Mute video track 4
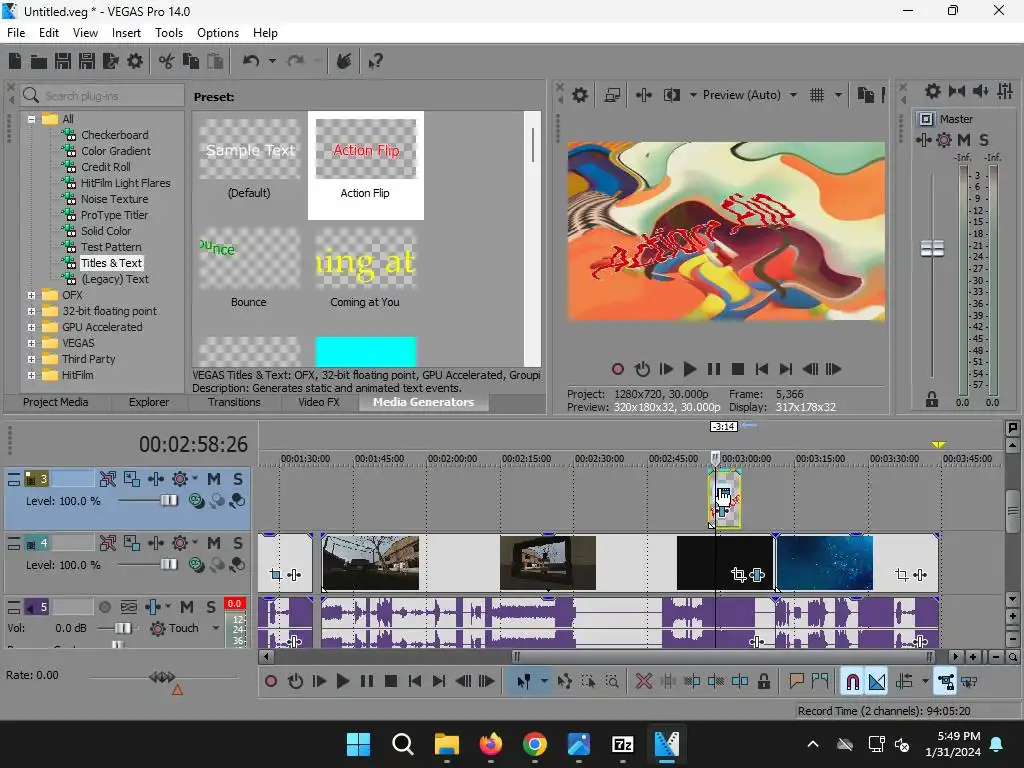Screen dimensions: 1024x768 (x=214, y=543)
